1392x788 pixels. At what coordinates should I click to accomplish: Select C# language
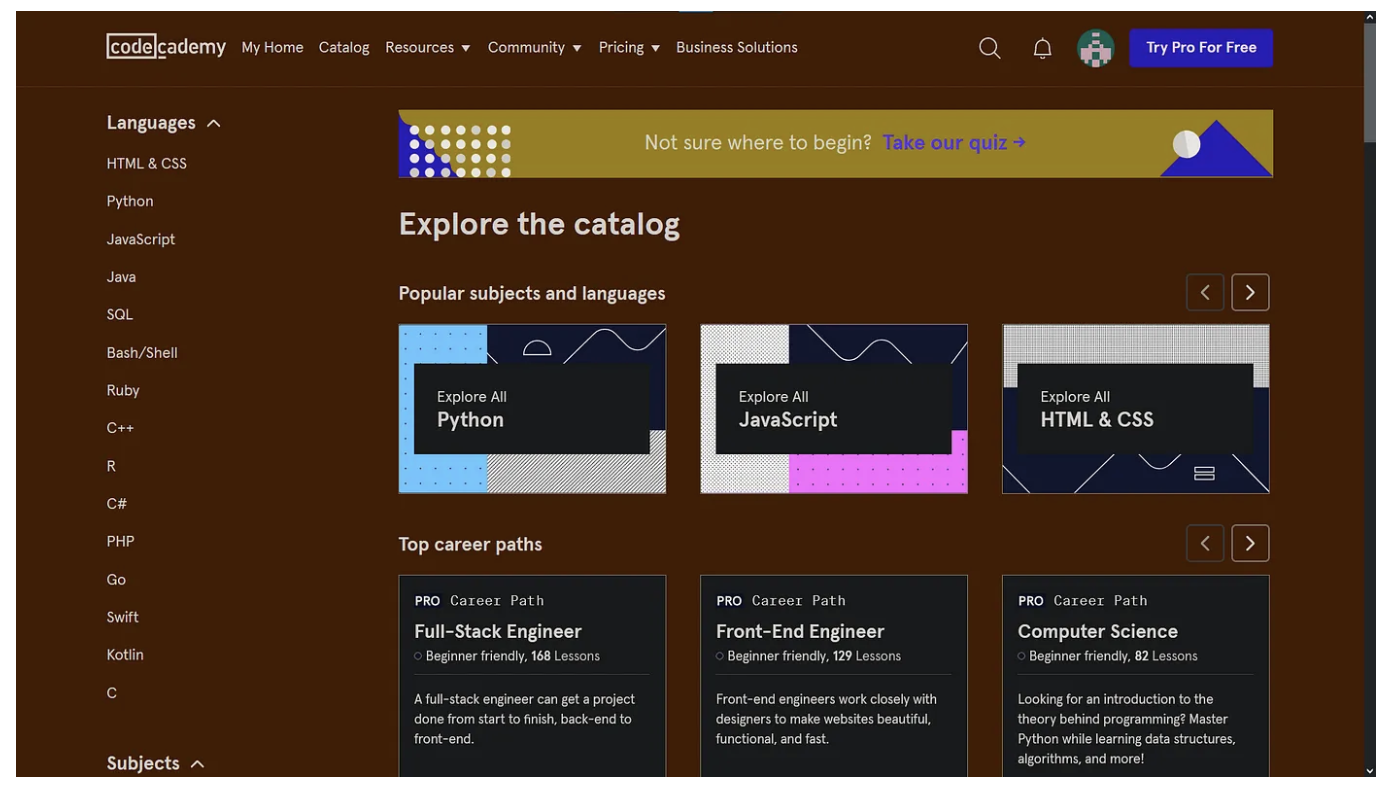pyautogui.click(x=117, y=503)
